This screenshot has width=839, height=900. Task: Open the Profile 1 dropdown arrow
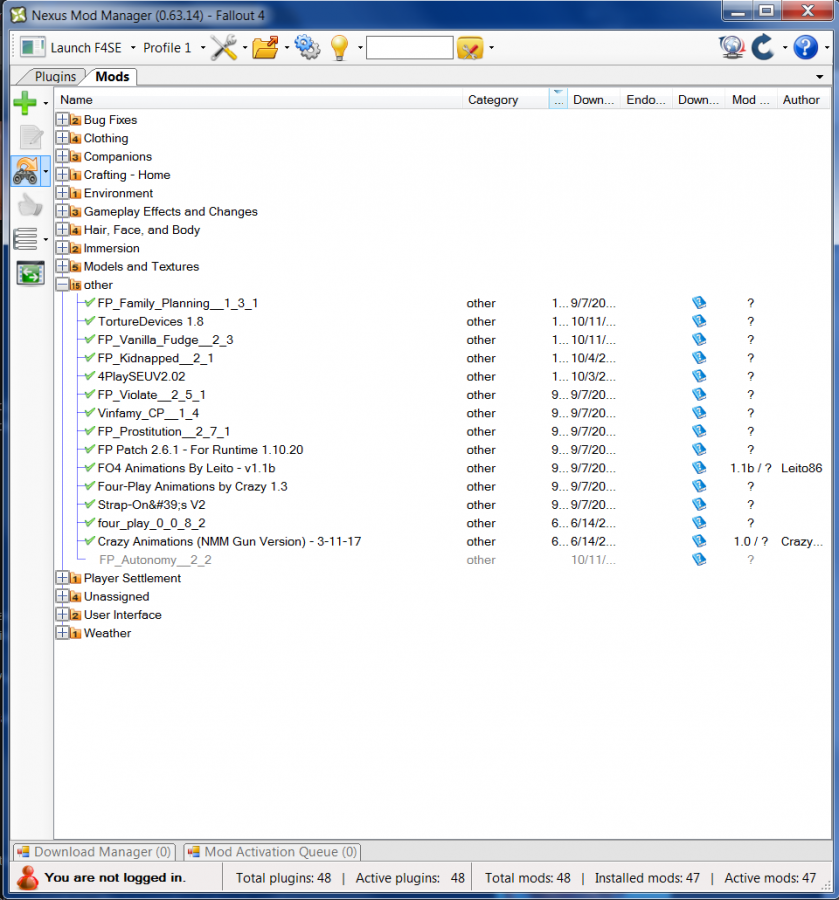(x=203, y=48)
